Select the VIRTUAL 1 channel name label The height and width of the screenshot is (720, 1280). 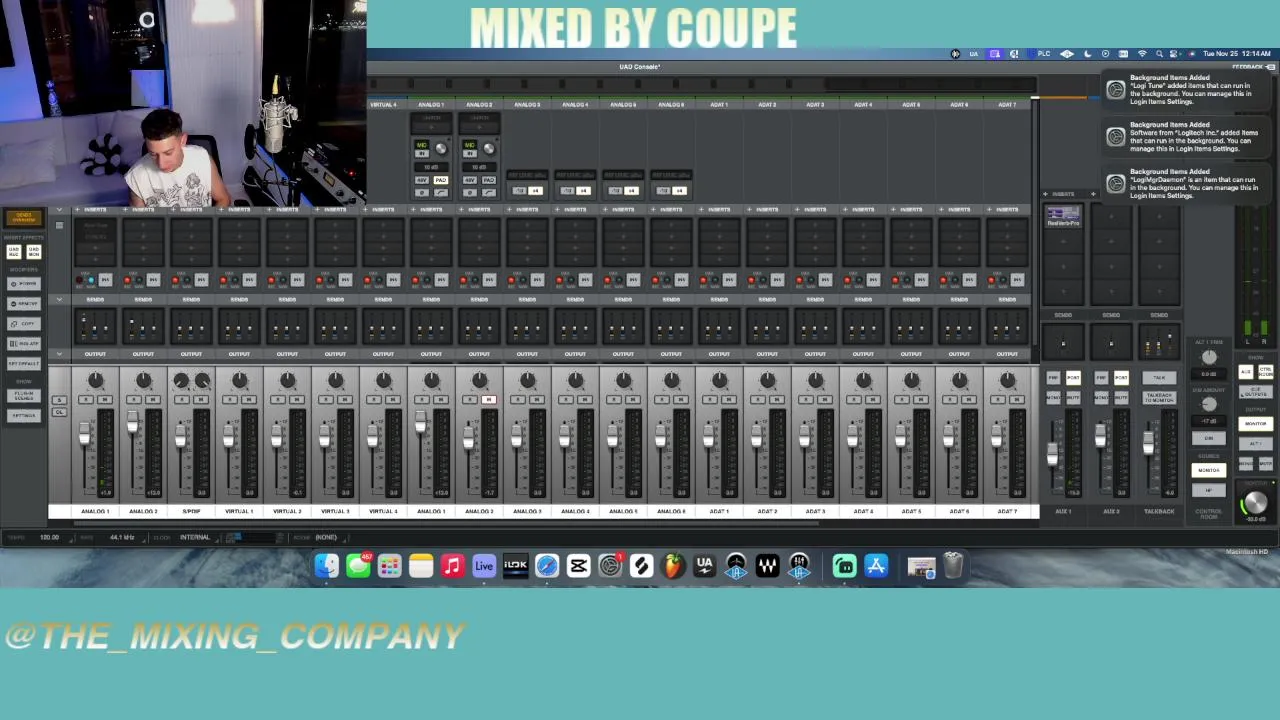pyautogui.click(x=239, y=511)
